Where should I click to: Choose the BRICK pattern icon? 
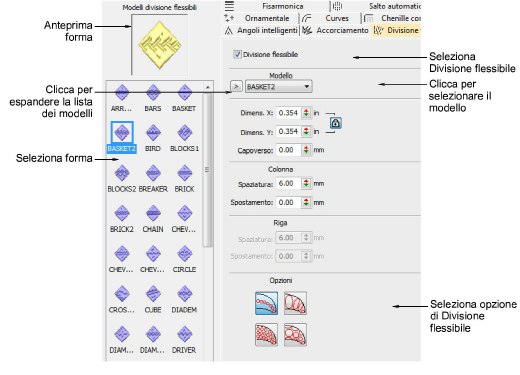click(x=184, y=173)
